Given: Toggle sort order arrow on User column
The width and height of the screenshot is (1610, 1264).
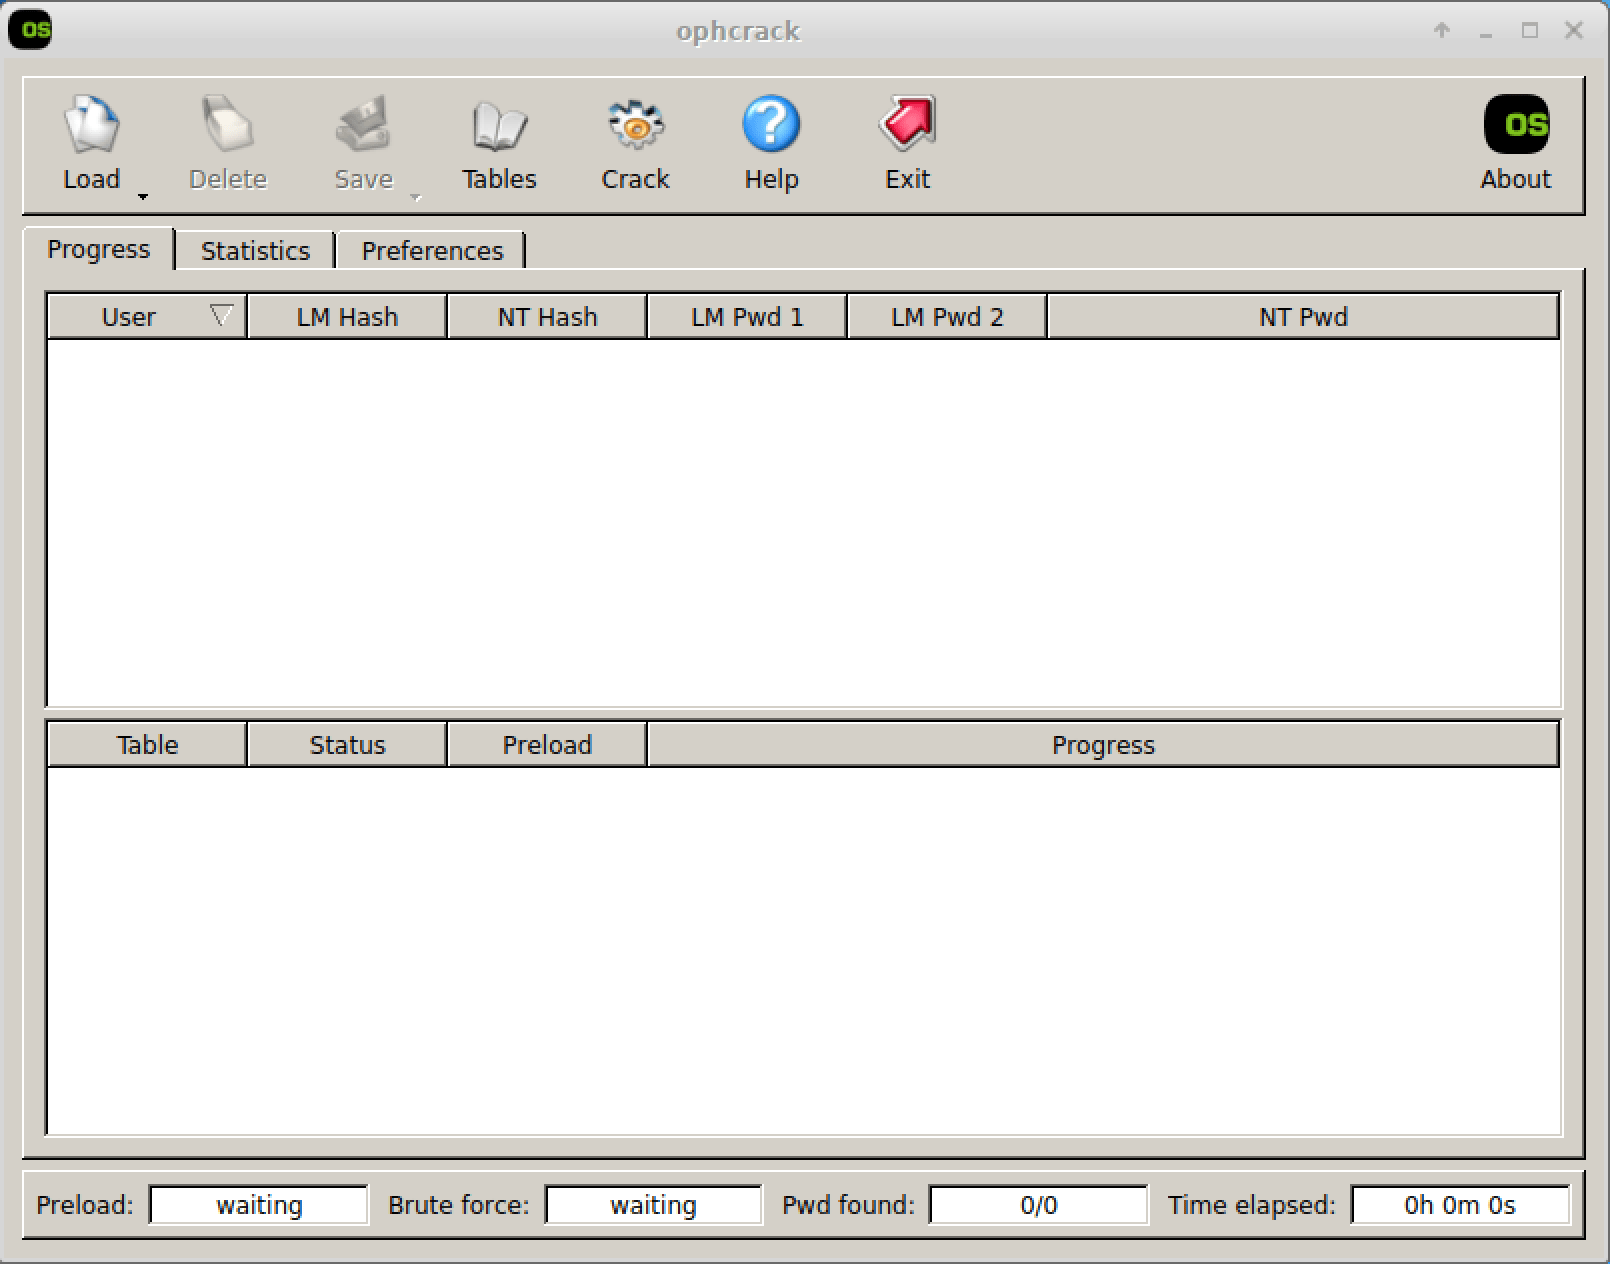Looking at the screenshot, I should (221, 316).
